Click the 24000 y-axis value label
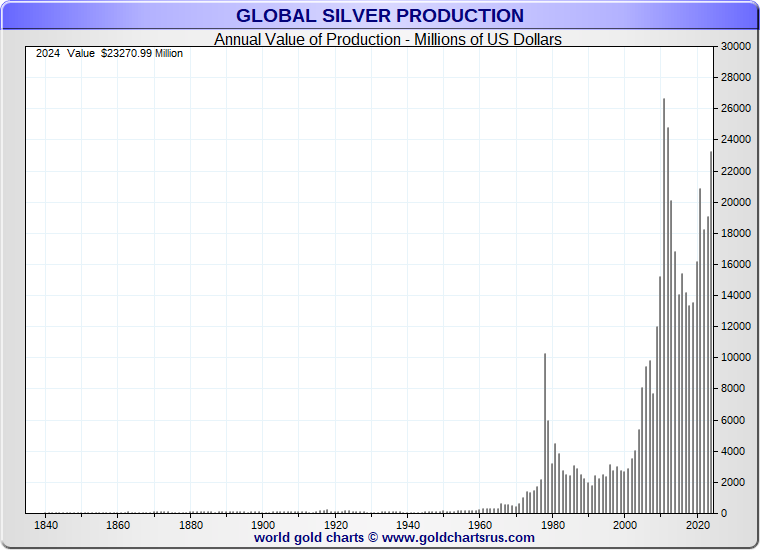Image resolution: width=760 pixels, height=550 pixels. (736, 140)
